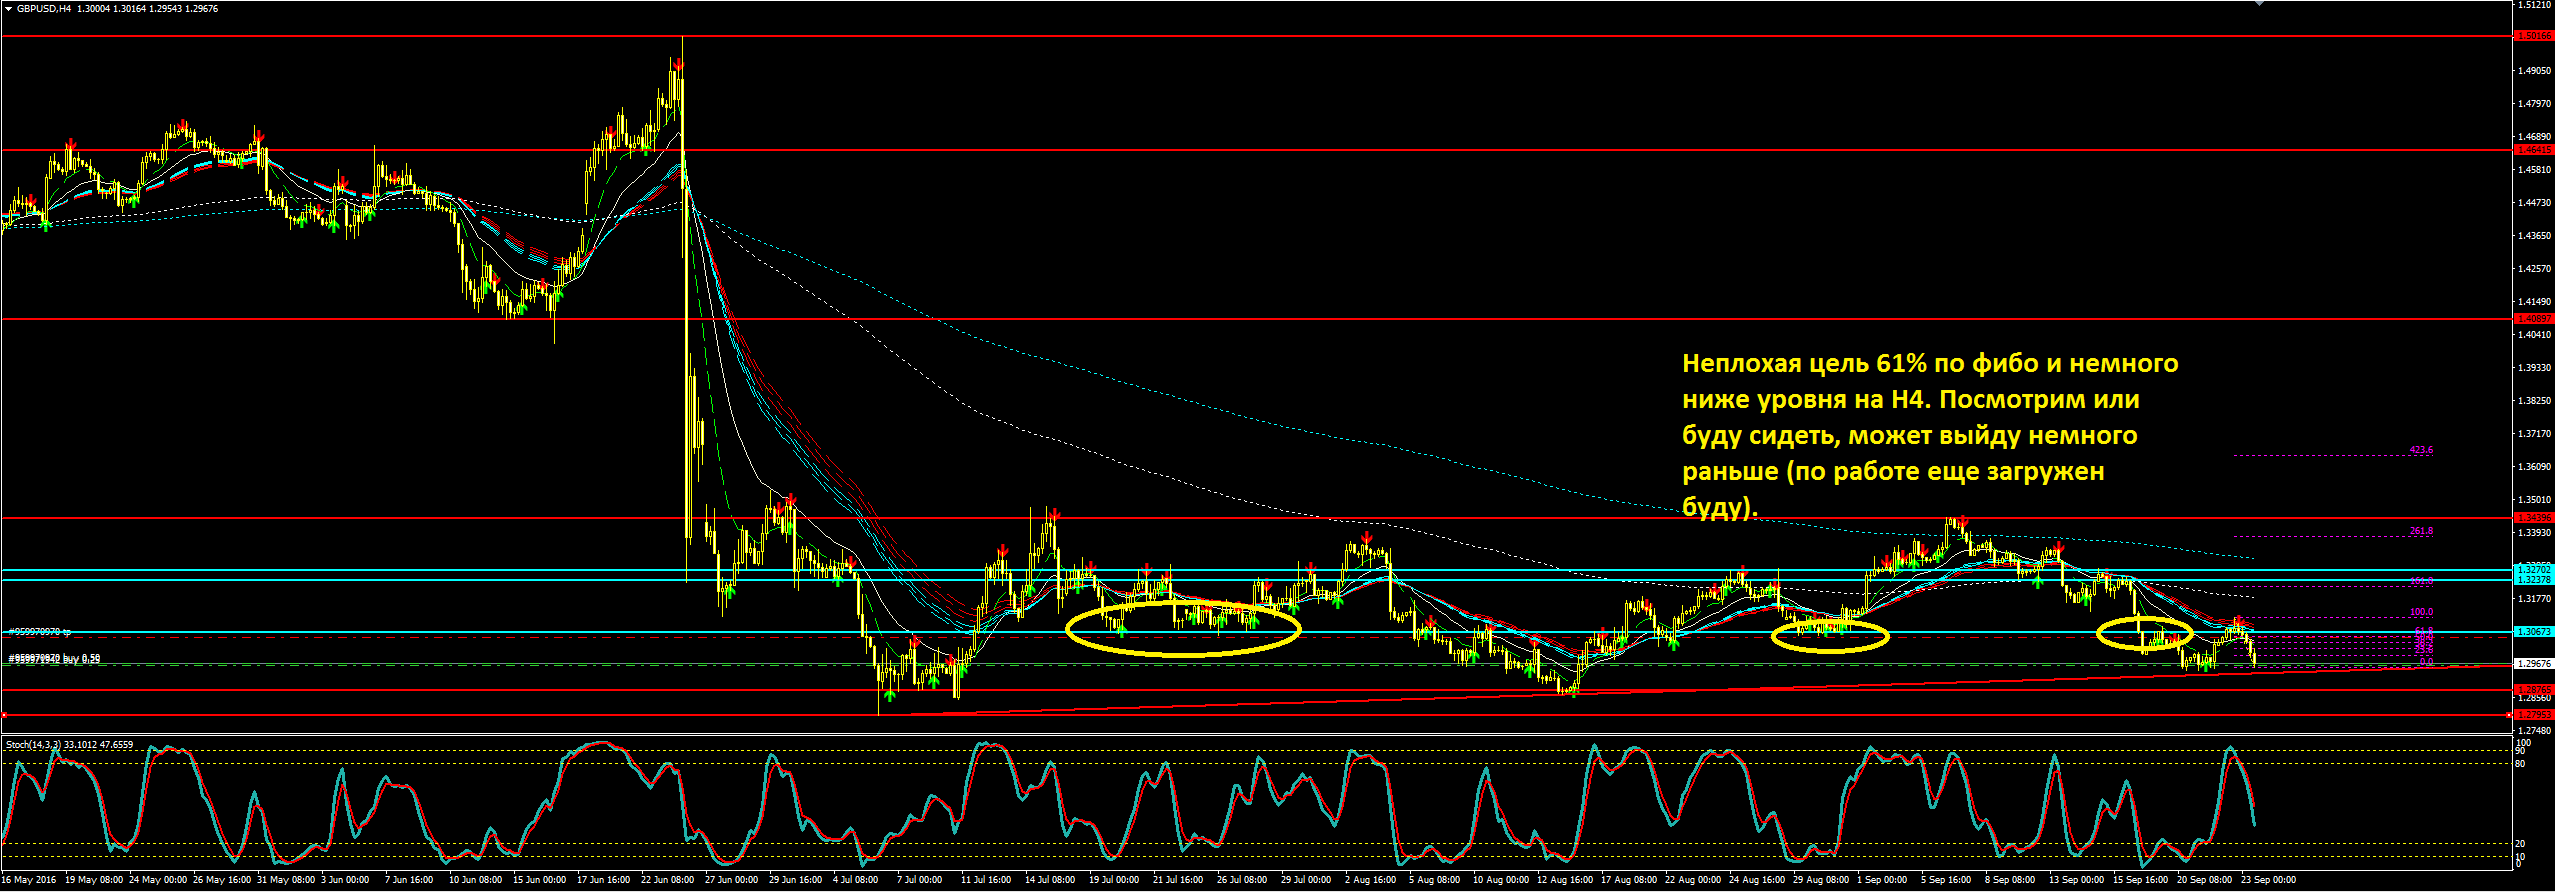The image size is (2555, 892).
Task: Click the 423.6 Fibonacci level label
Action: coord(2421,450)
